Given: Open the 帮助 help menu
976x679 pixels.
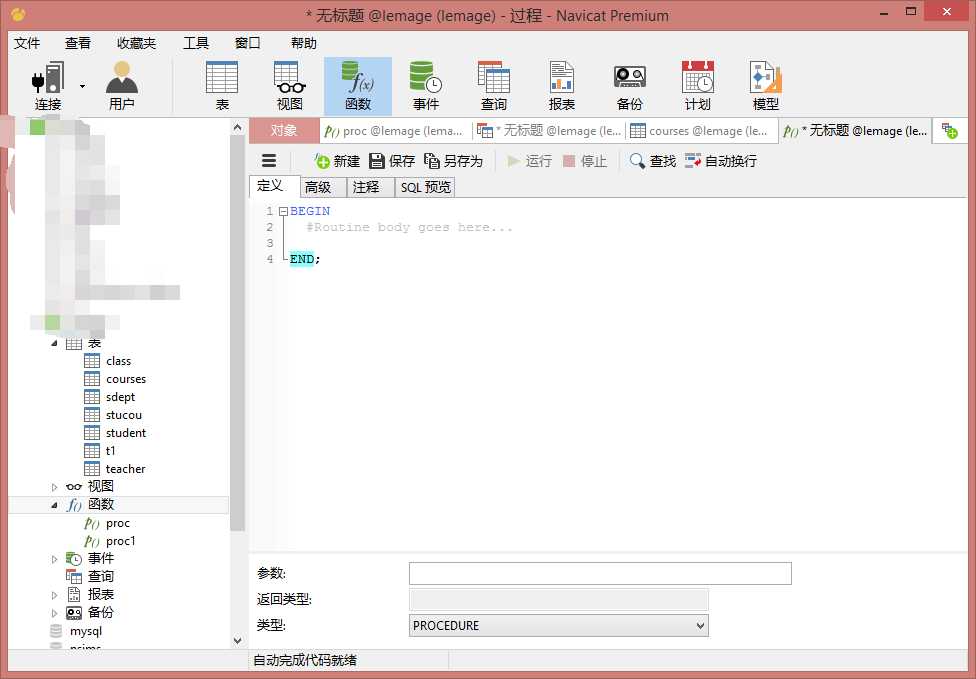Looking at the screenshot, I should [304, 43].
